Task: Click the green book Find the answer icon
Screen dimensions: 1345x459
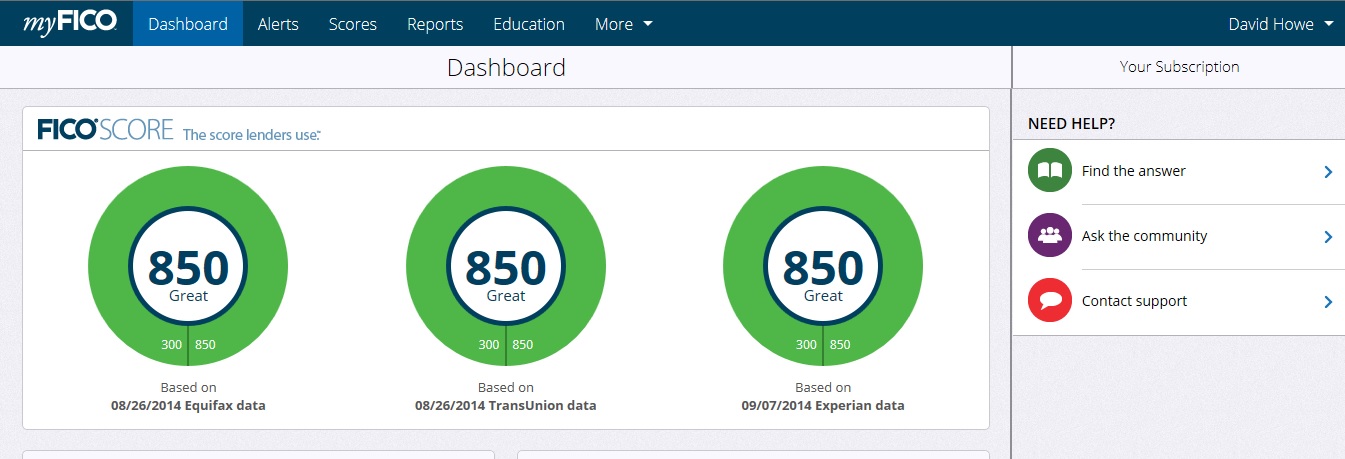Action: click(x=1049, y=171)
